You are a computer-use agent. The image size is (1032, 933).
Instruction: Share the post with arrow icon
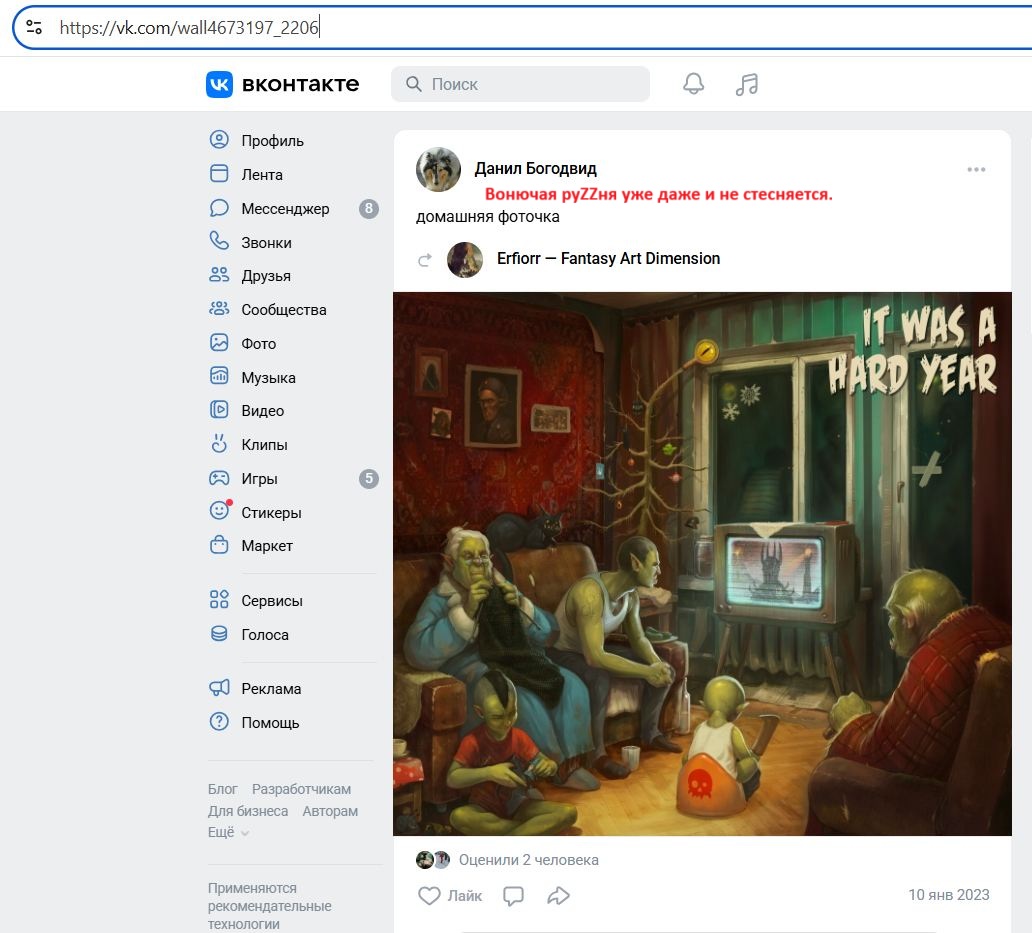pyautogui.click(x=558, y=895)
